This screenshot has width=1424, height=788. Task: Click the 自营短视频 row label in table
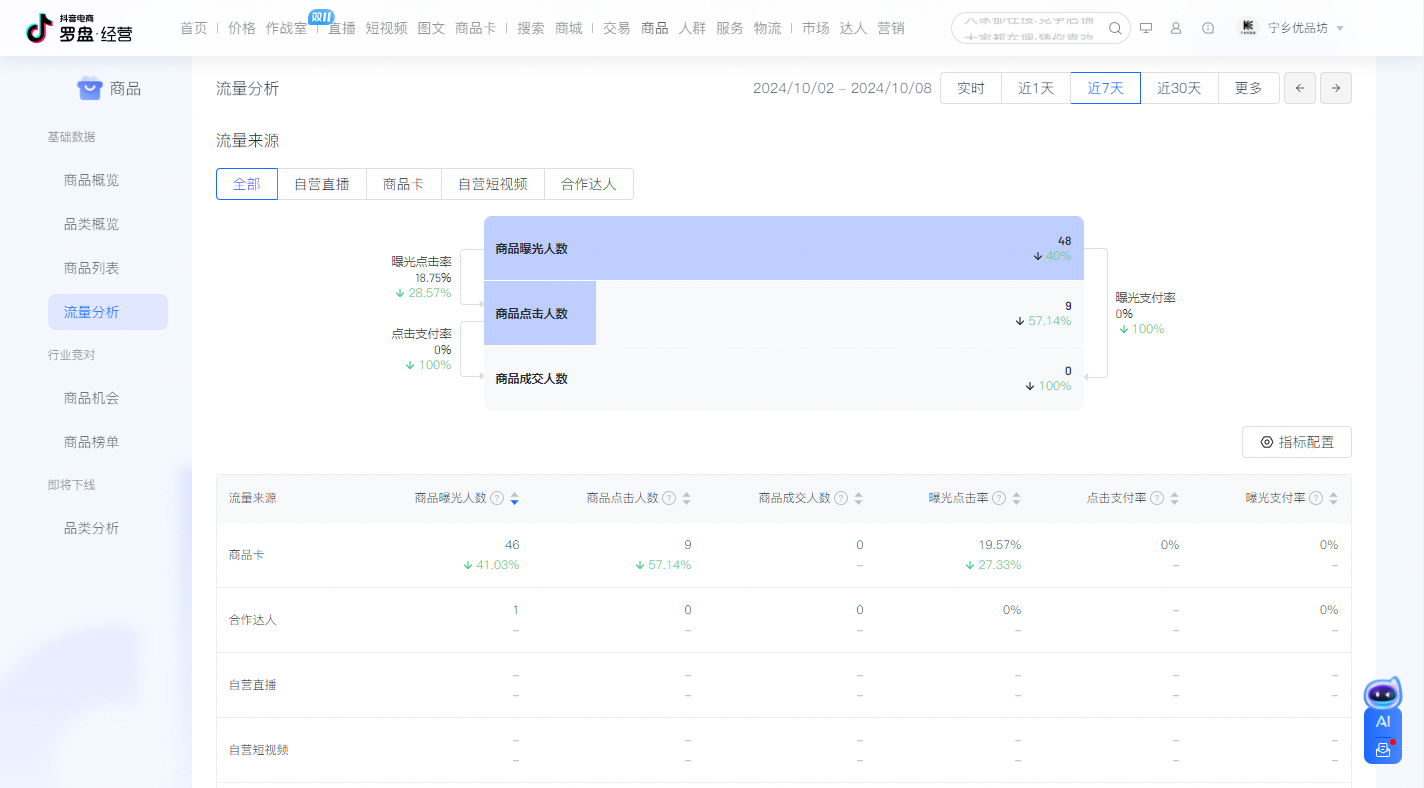coord(259,750)
